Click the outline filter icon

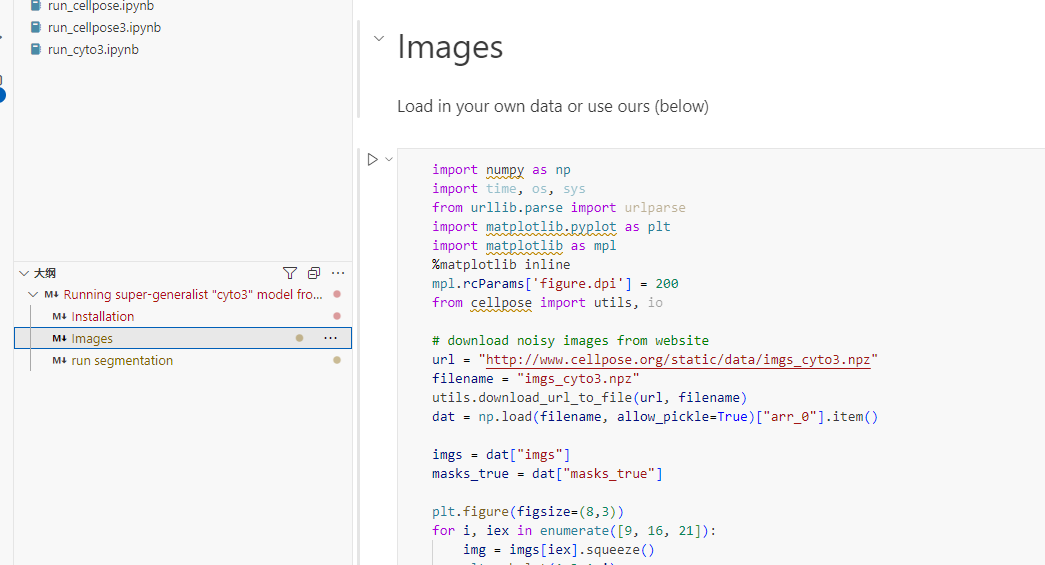click(x=290, y=273)
